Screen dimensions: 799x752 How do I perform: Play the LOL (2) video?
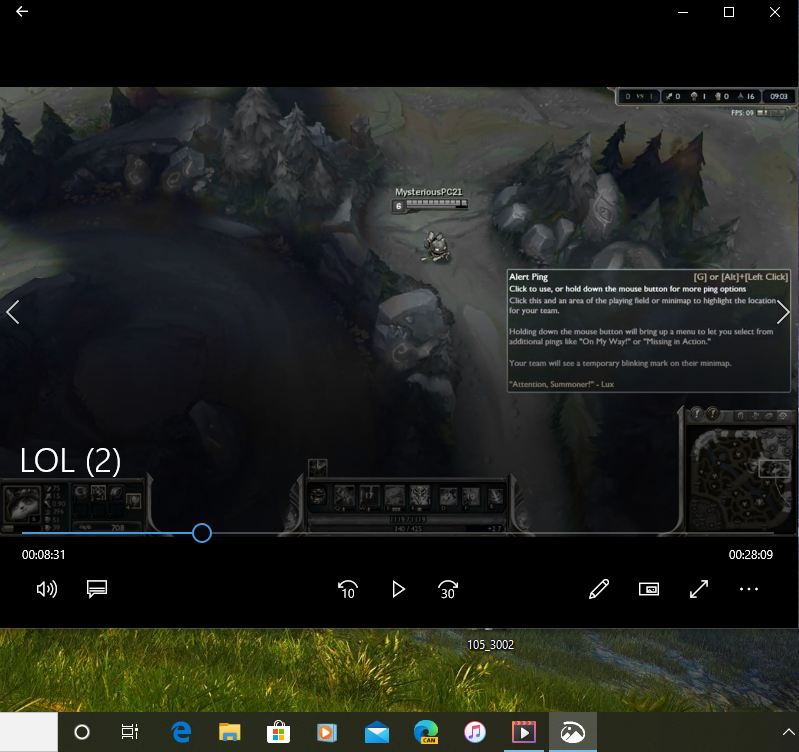tap(398, 589)
